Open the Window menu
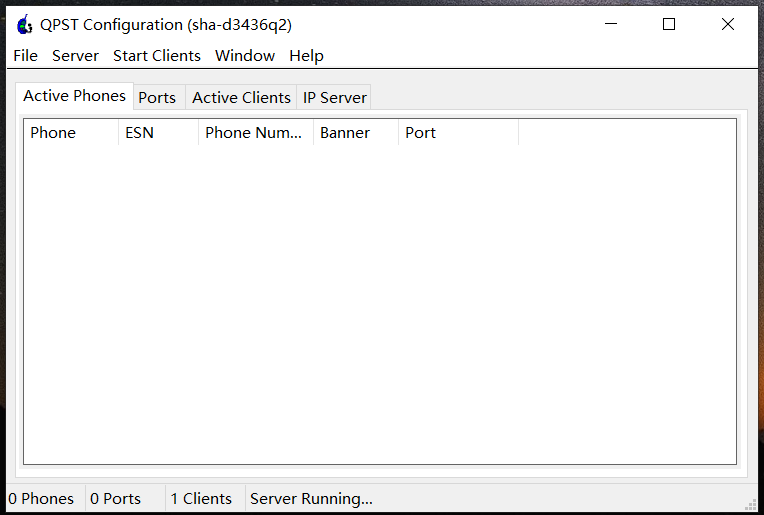764x515 pixels. point(245,56)
